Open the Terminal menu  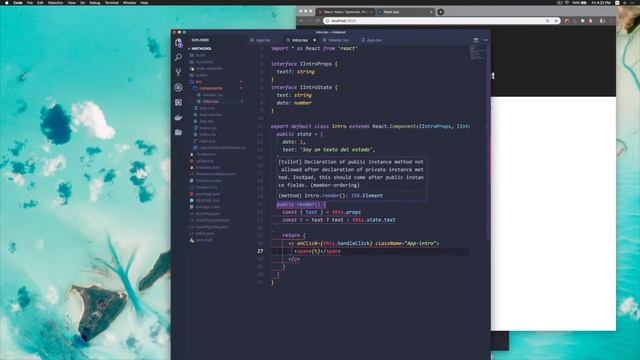(111, 2)
